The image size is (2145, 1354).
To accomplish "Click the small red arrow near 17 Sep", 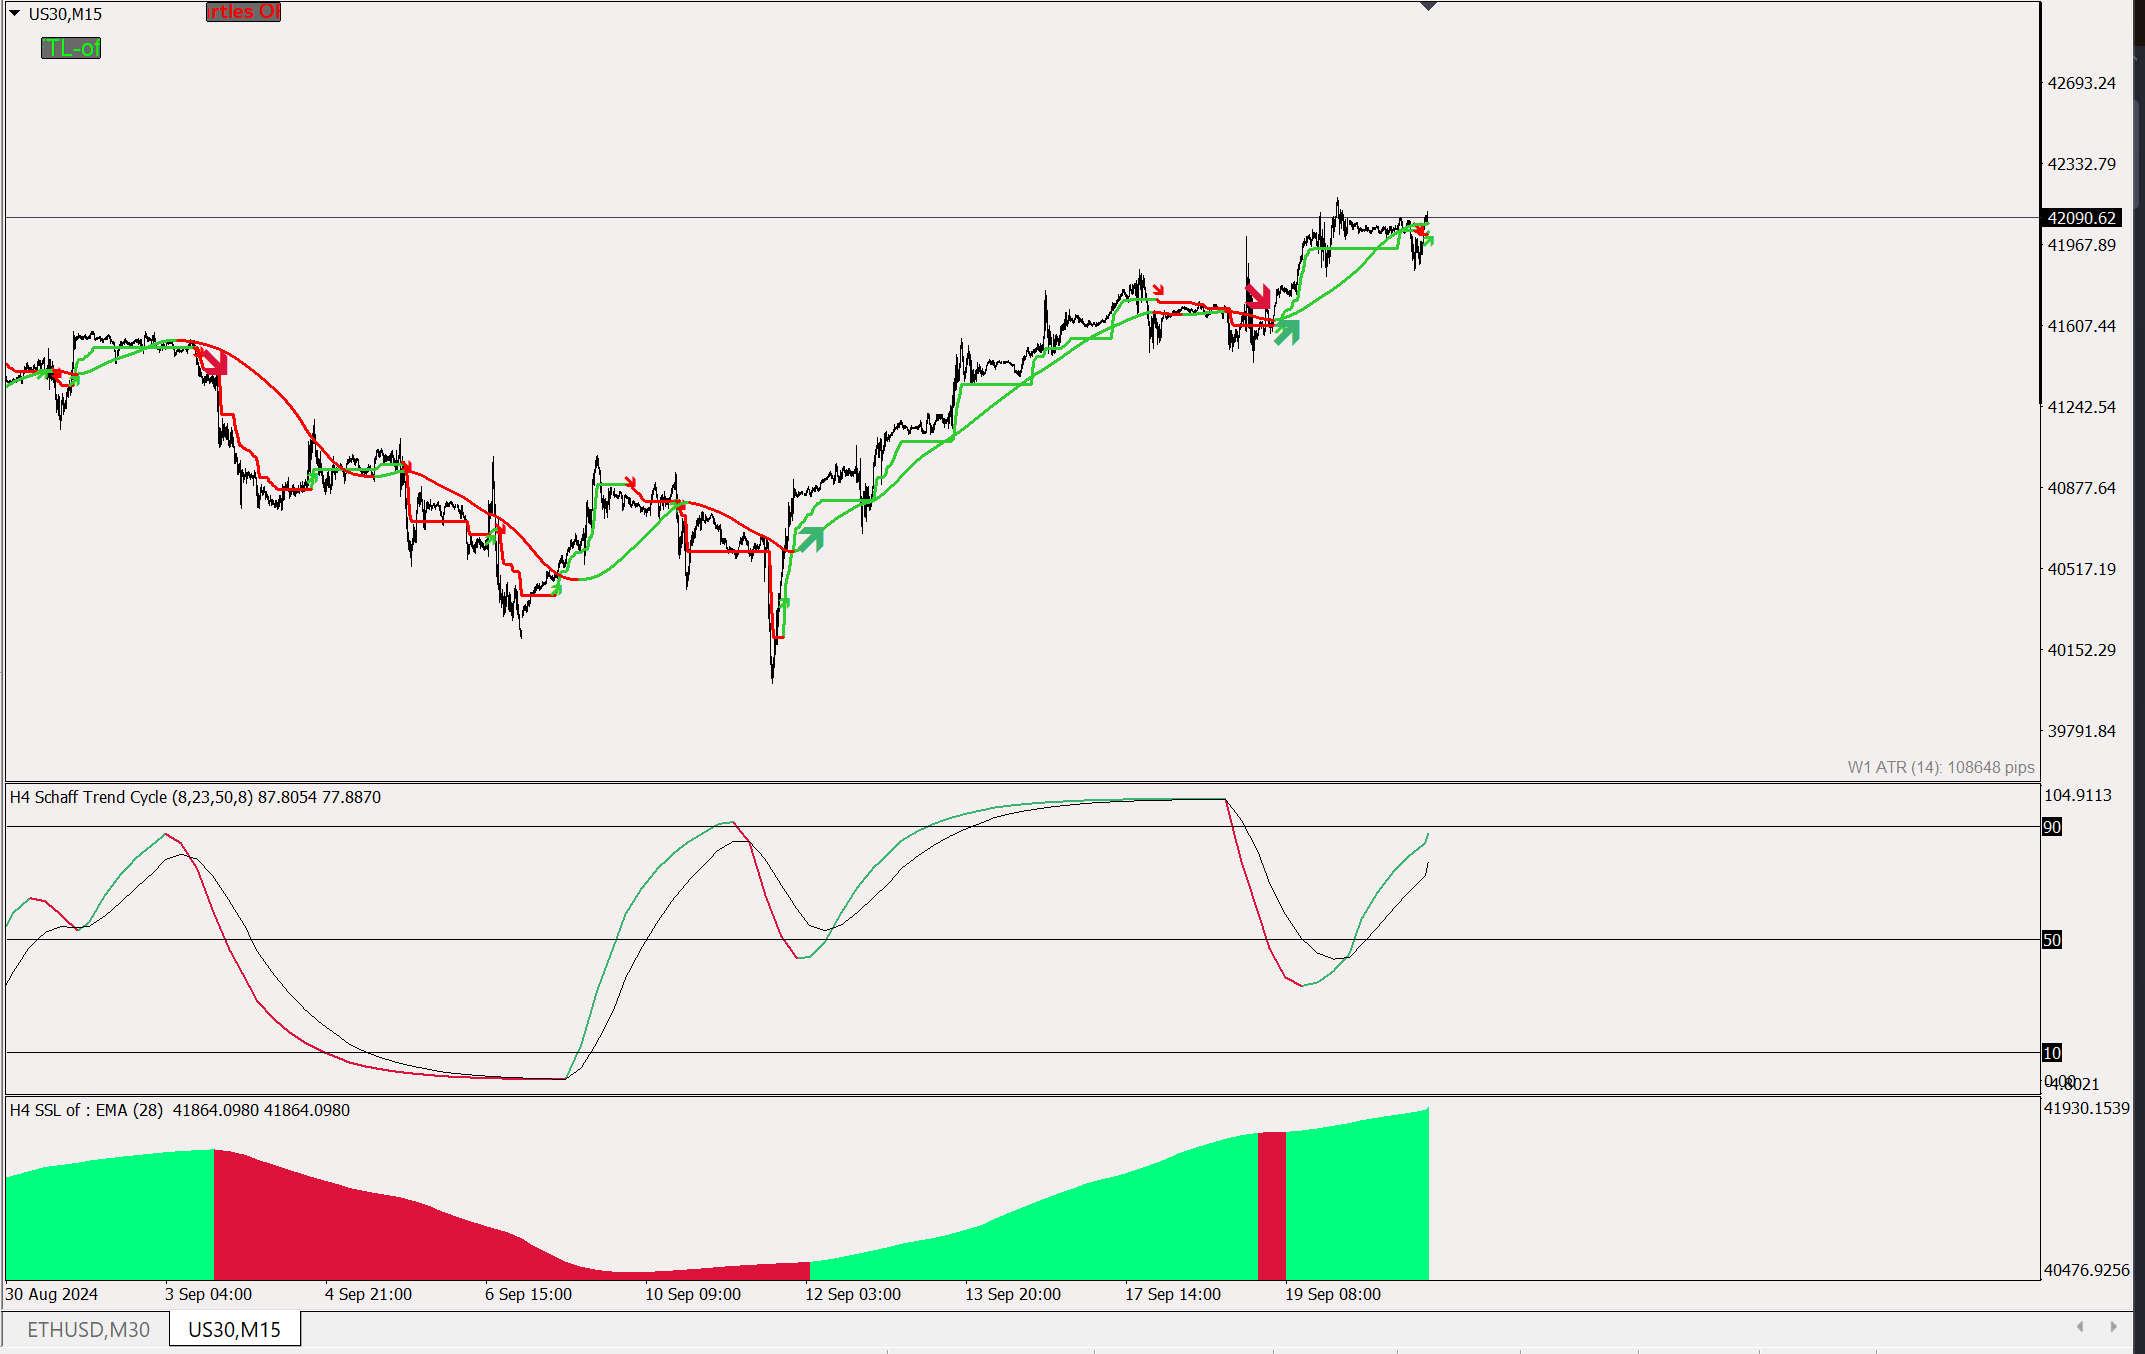I will coord(1158,290).
